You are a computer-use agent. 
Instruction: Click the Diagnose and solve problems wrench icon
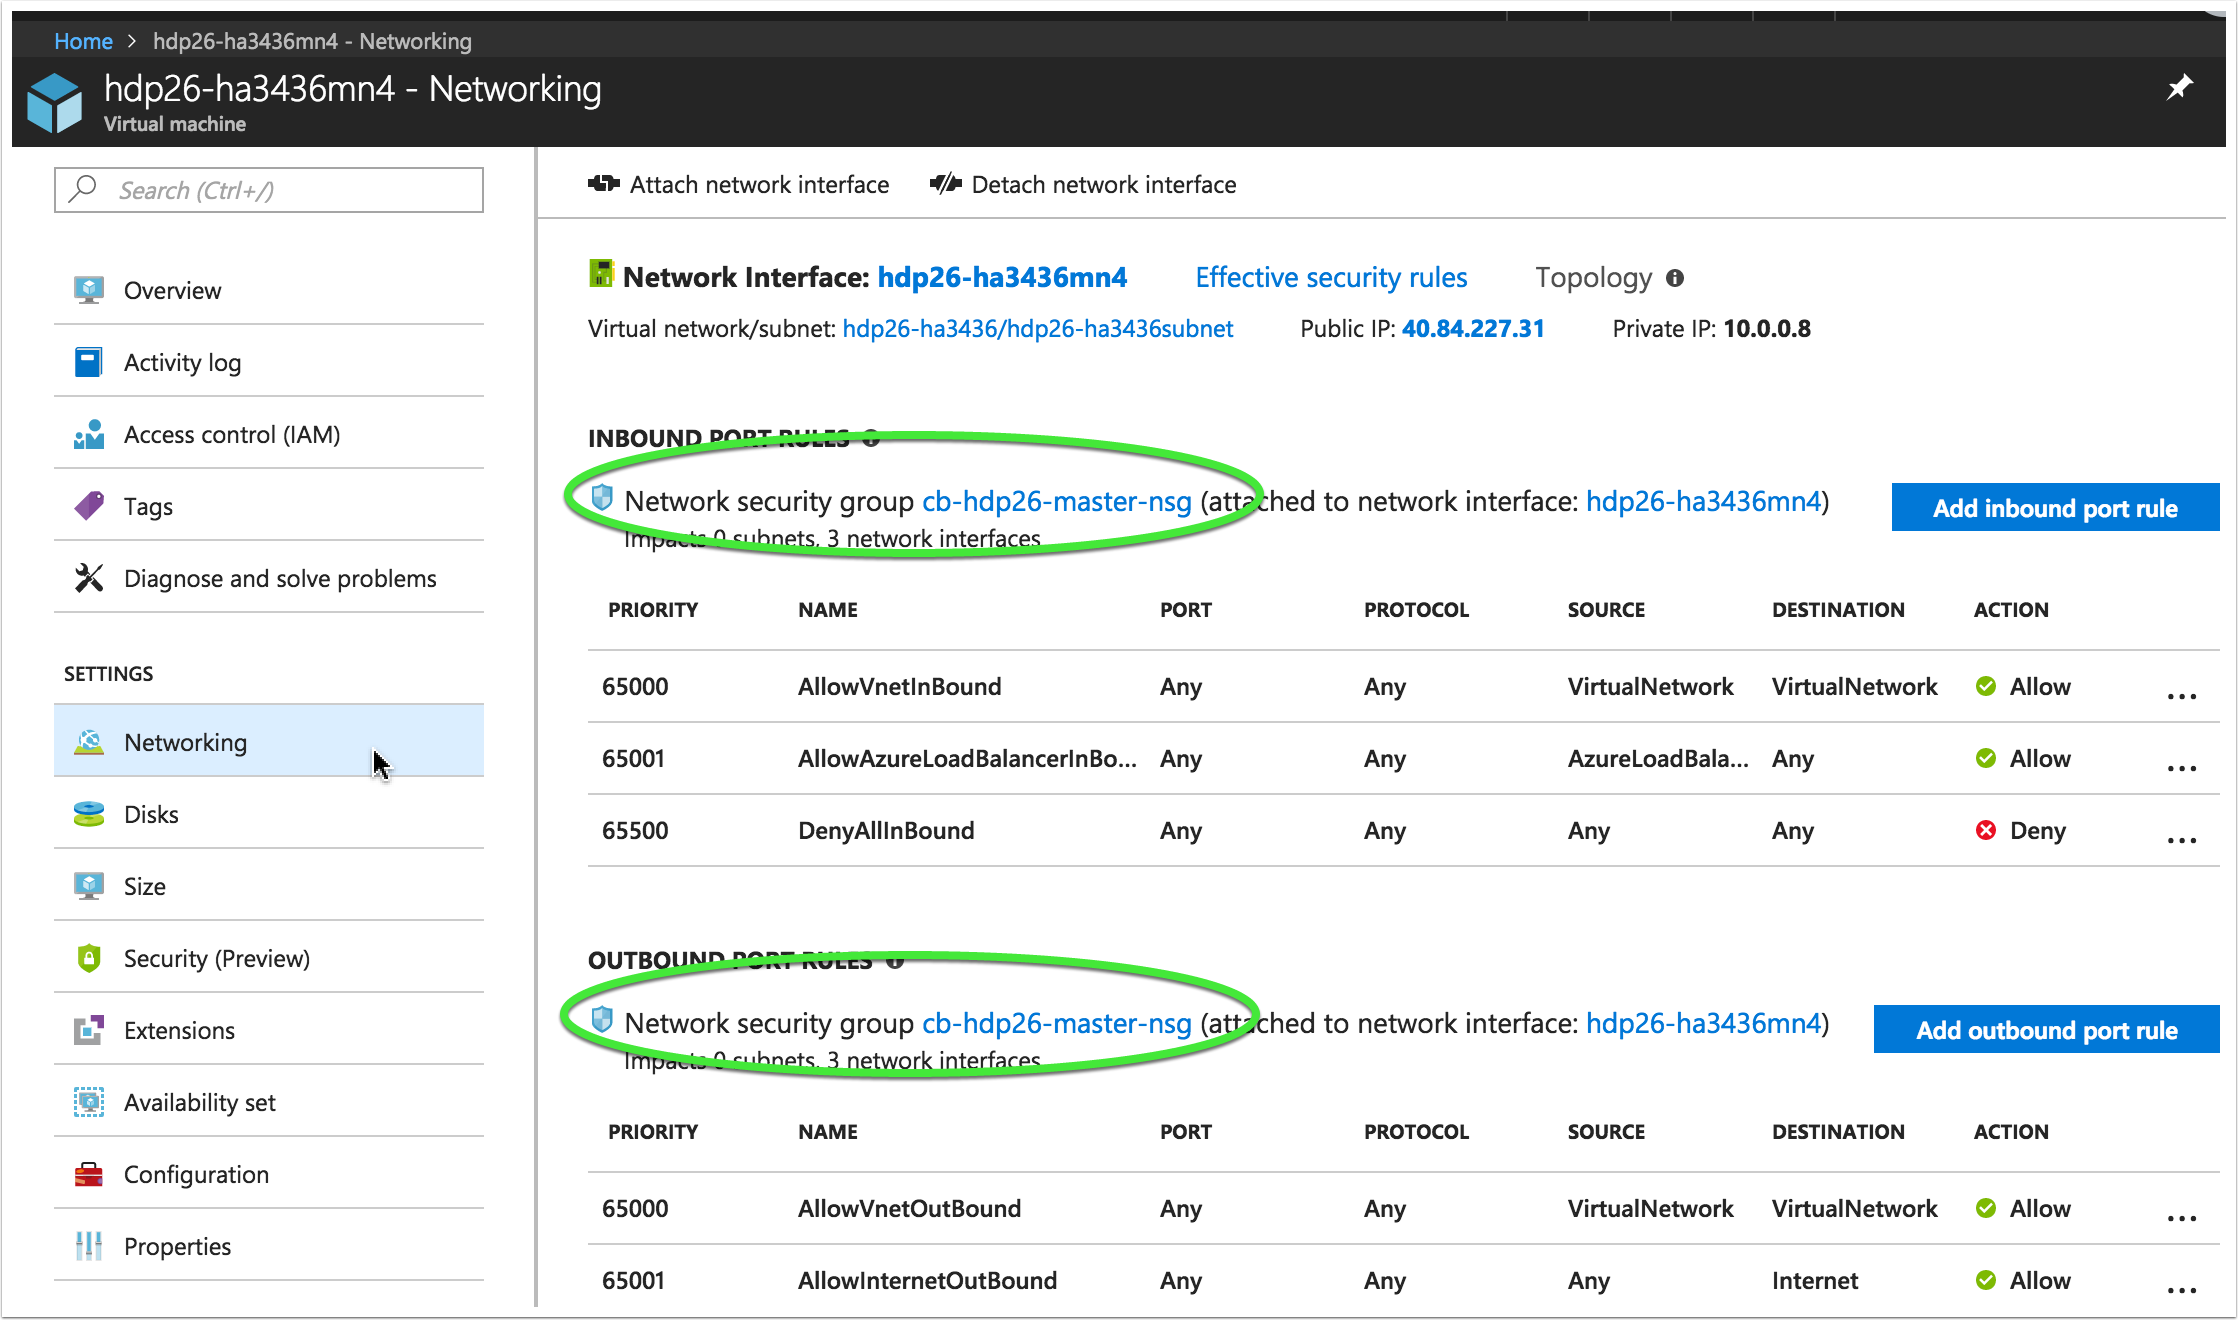point(89,578)
